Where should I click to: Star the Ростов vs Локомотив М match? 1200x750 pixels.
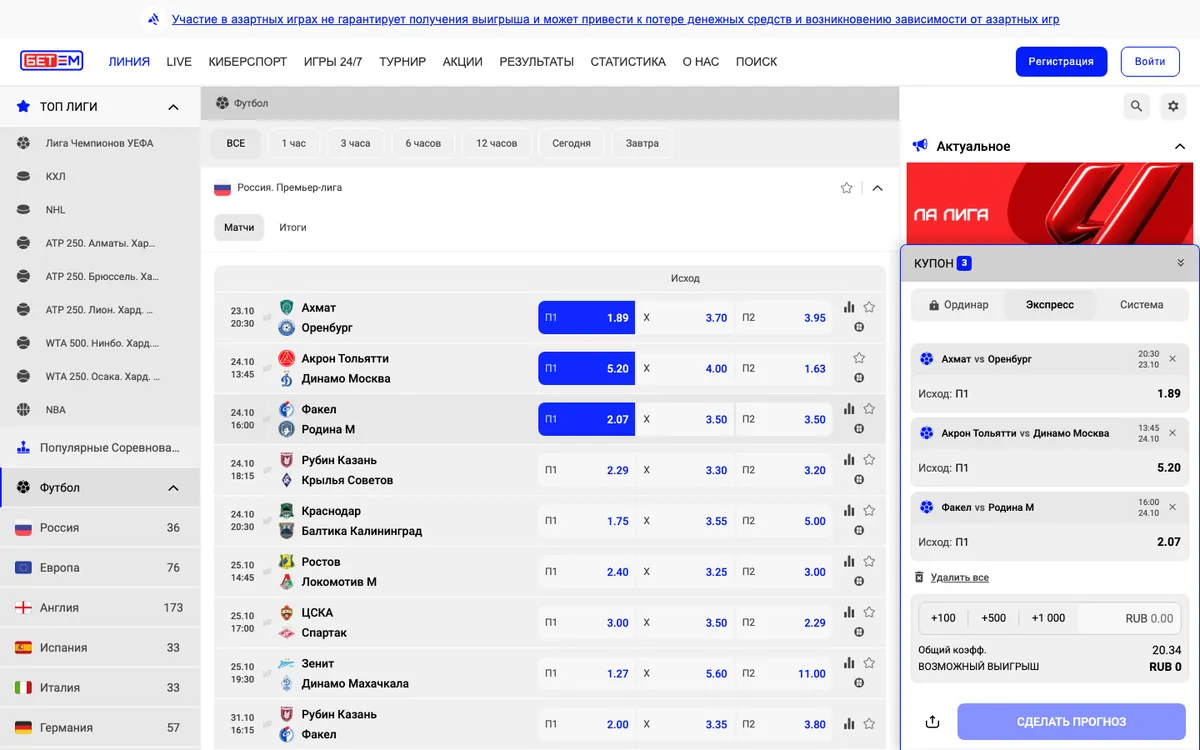coord(869,562)
